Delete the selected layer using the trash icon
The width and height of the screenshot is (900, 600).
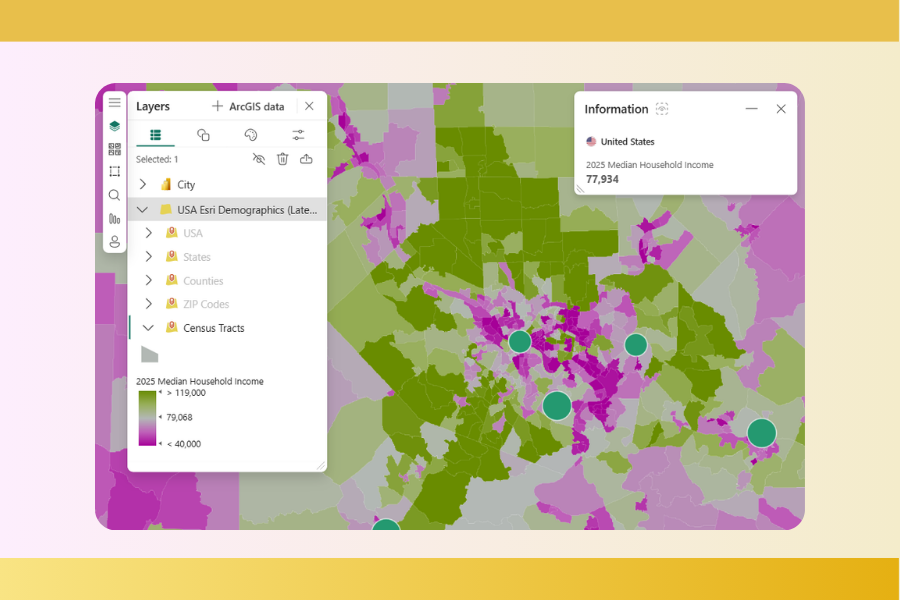283,158
